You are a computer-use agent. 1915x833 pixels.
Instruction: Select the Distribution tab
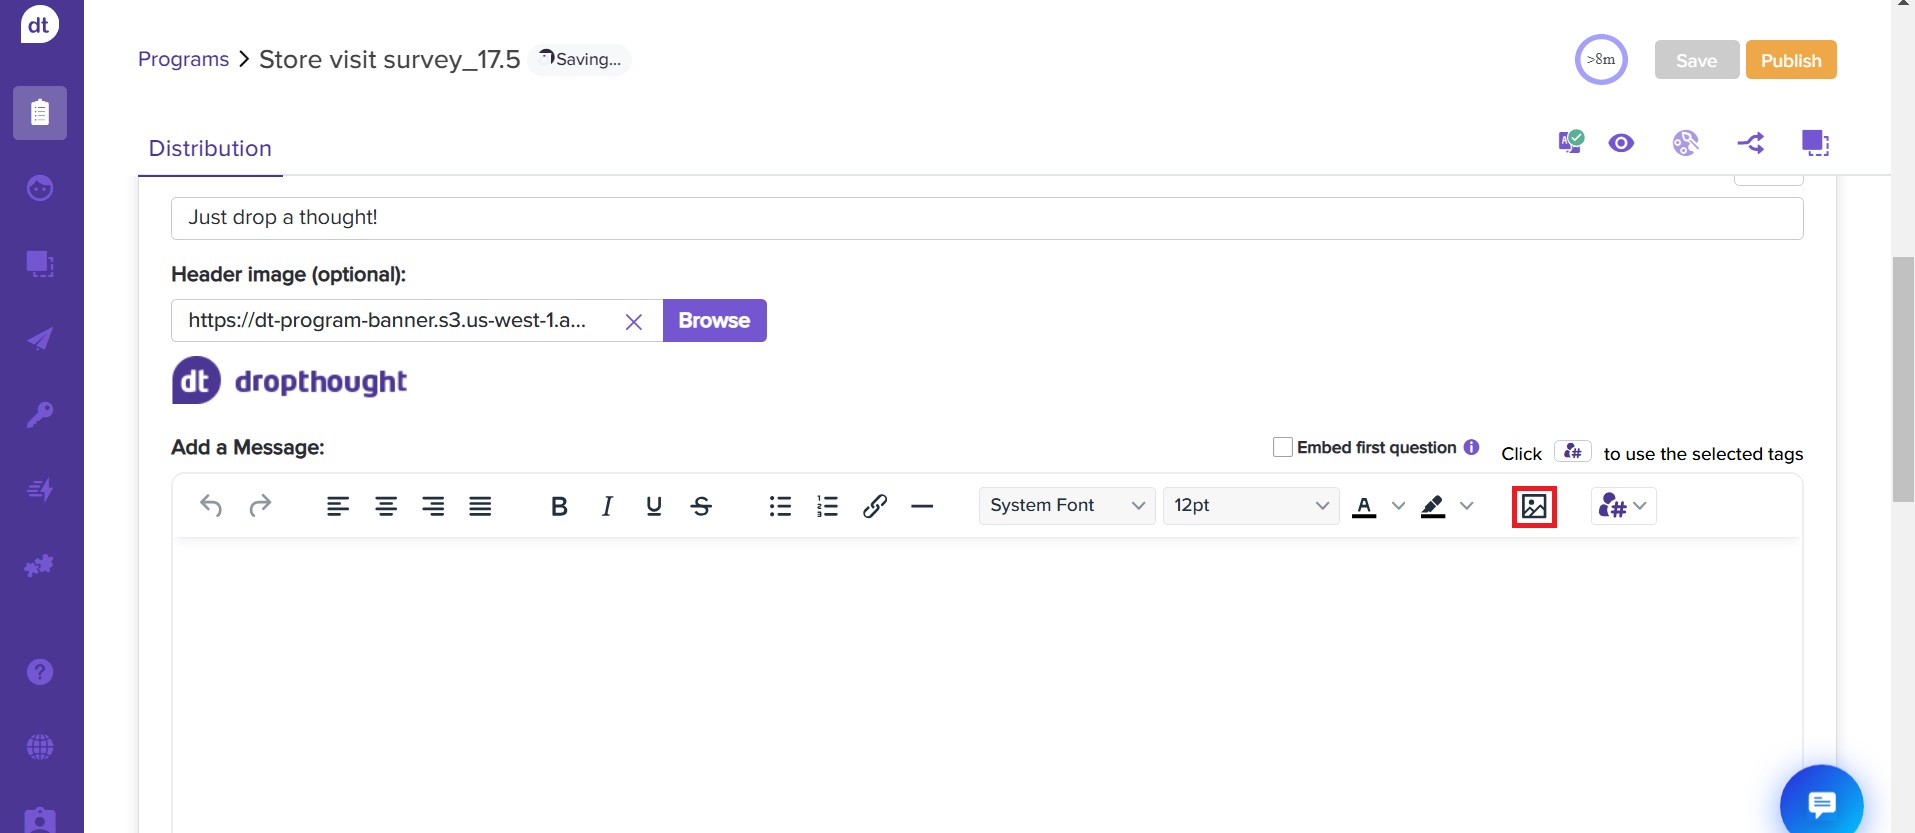coord(210,148)
